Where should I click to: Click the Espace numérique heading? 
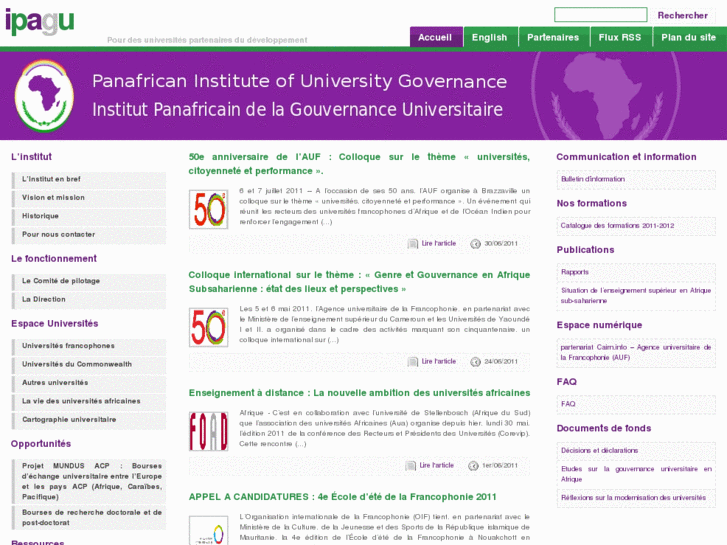(x=599, y=325)
